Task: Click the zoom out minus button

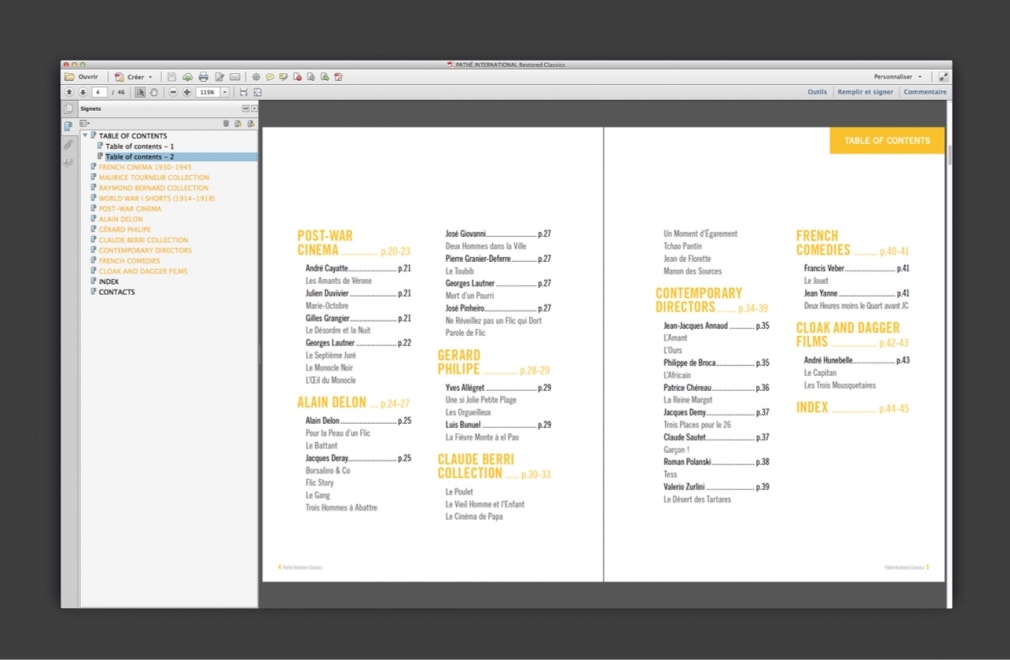Action: [173, 92]
